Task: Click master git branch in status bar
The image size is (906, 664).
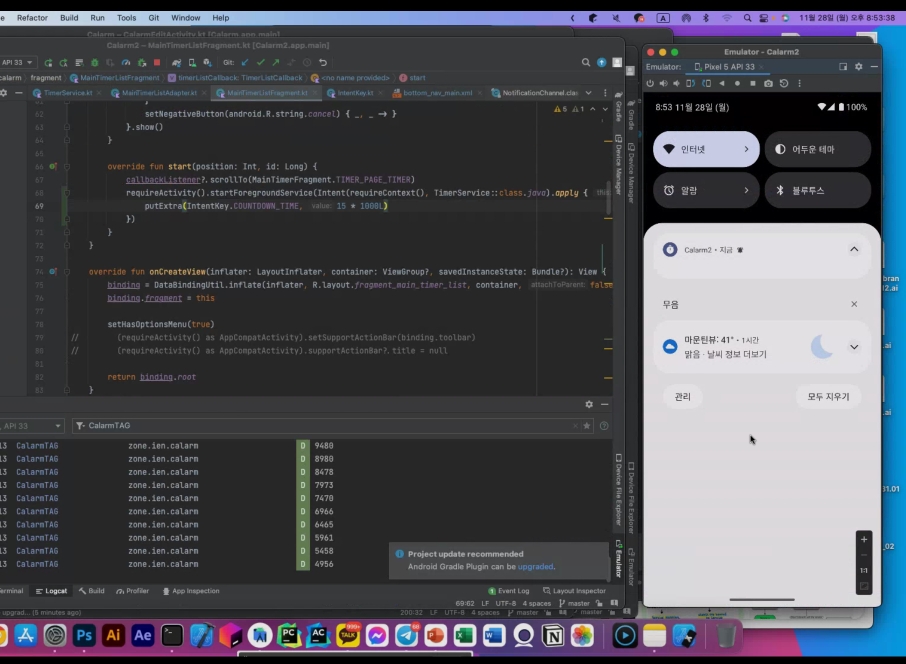Action: [574, 603]
